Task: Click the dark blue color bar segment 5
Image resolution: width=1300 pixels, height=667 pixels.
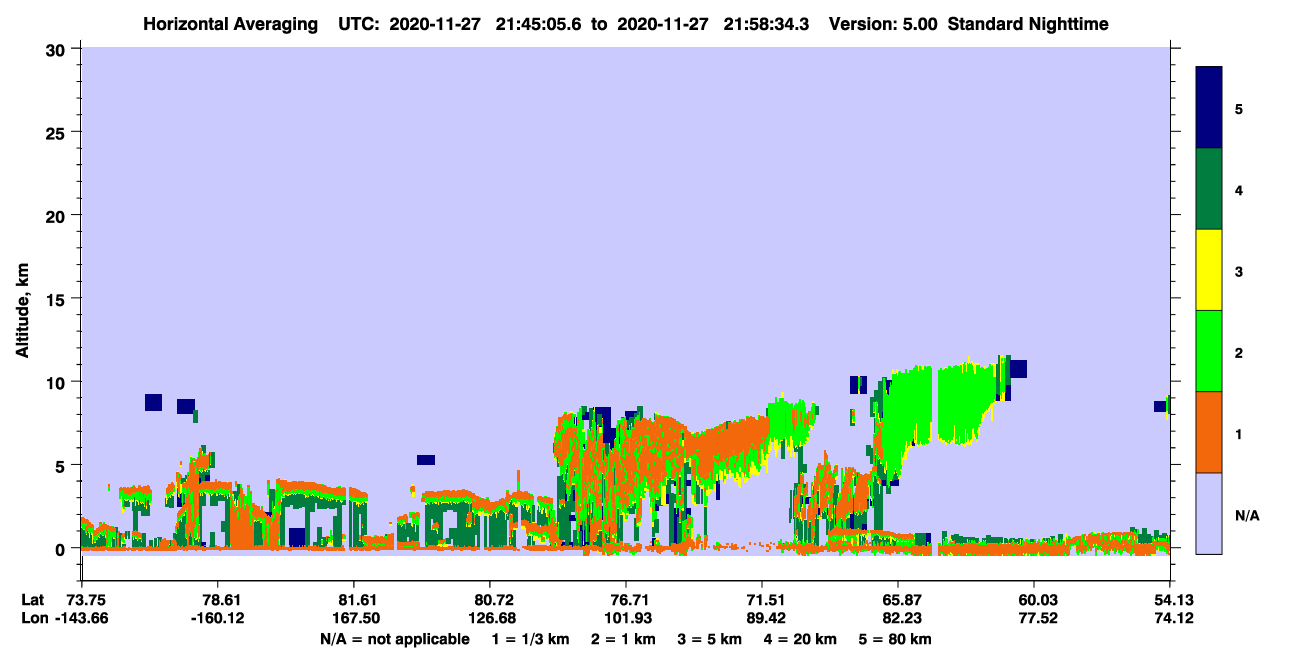Action: click(x=1209, y=108)
